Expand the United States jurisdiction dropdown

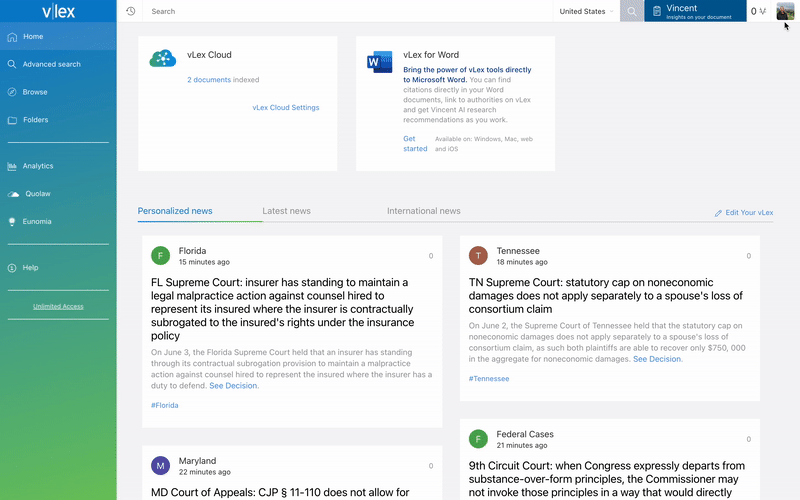click(586, 11)
